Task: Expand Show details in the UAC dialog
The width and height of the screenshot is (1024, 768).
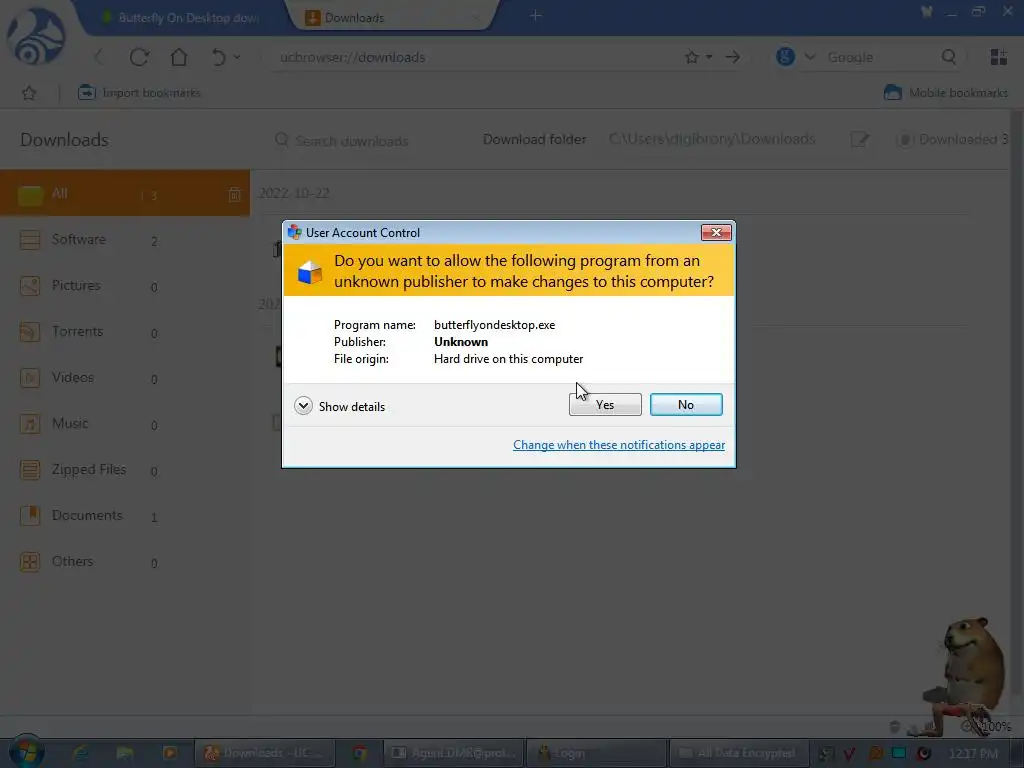Action: [x=340, y=406]
